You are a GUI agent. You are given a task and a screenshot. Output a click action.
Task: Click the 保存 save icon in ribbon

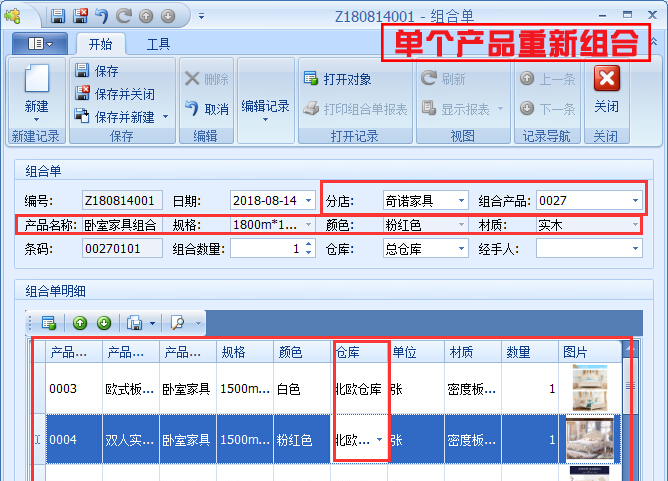point(84,71)
